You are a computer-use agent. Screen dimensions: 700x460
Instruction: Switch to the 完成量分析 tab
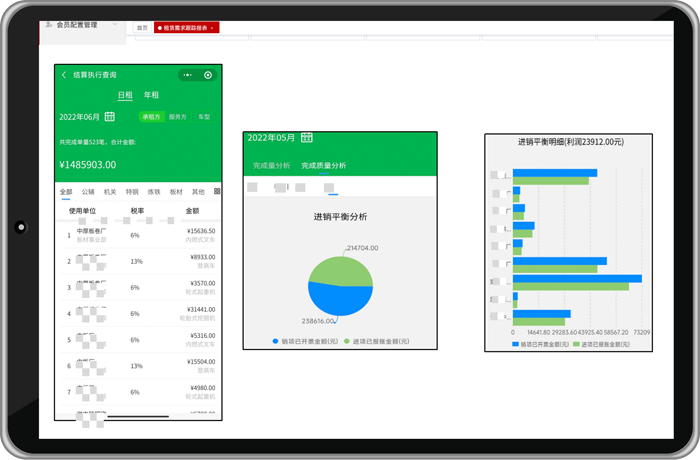pyautogui.click(x=271, y=165)
